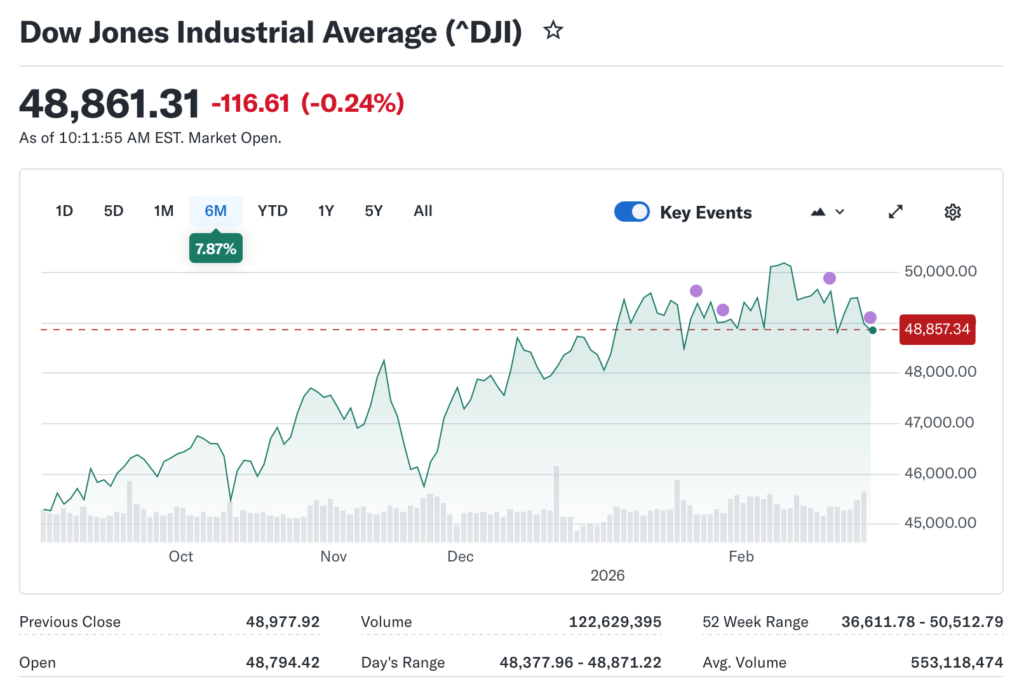Open the chart type mountain icon

tap(816, 211)
